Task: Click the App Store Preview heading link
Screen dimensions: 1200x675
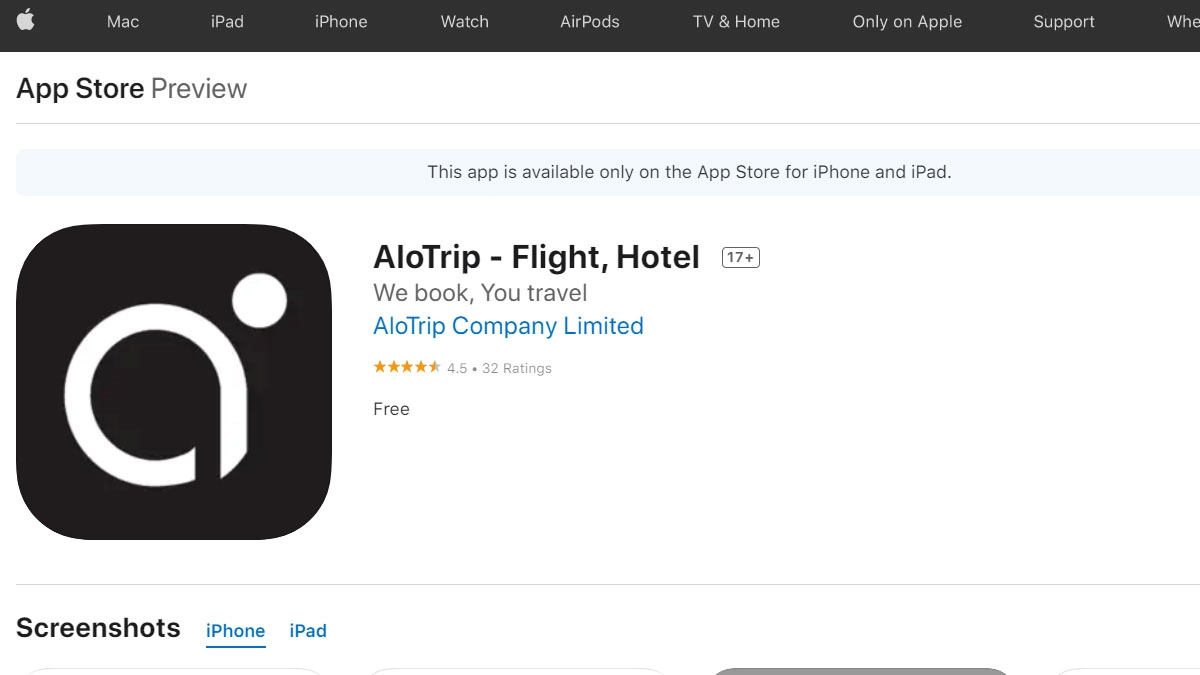Action: point(80,88)
